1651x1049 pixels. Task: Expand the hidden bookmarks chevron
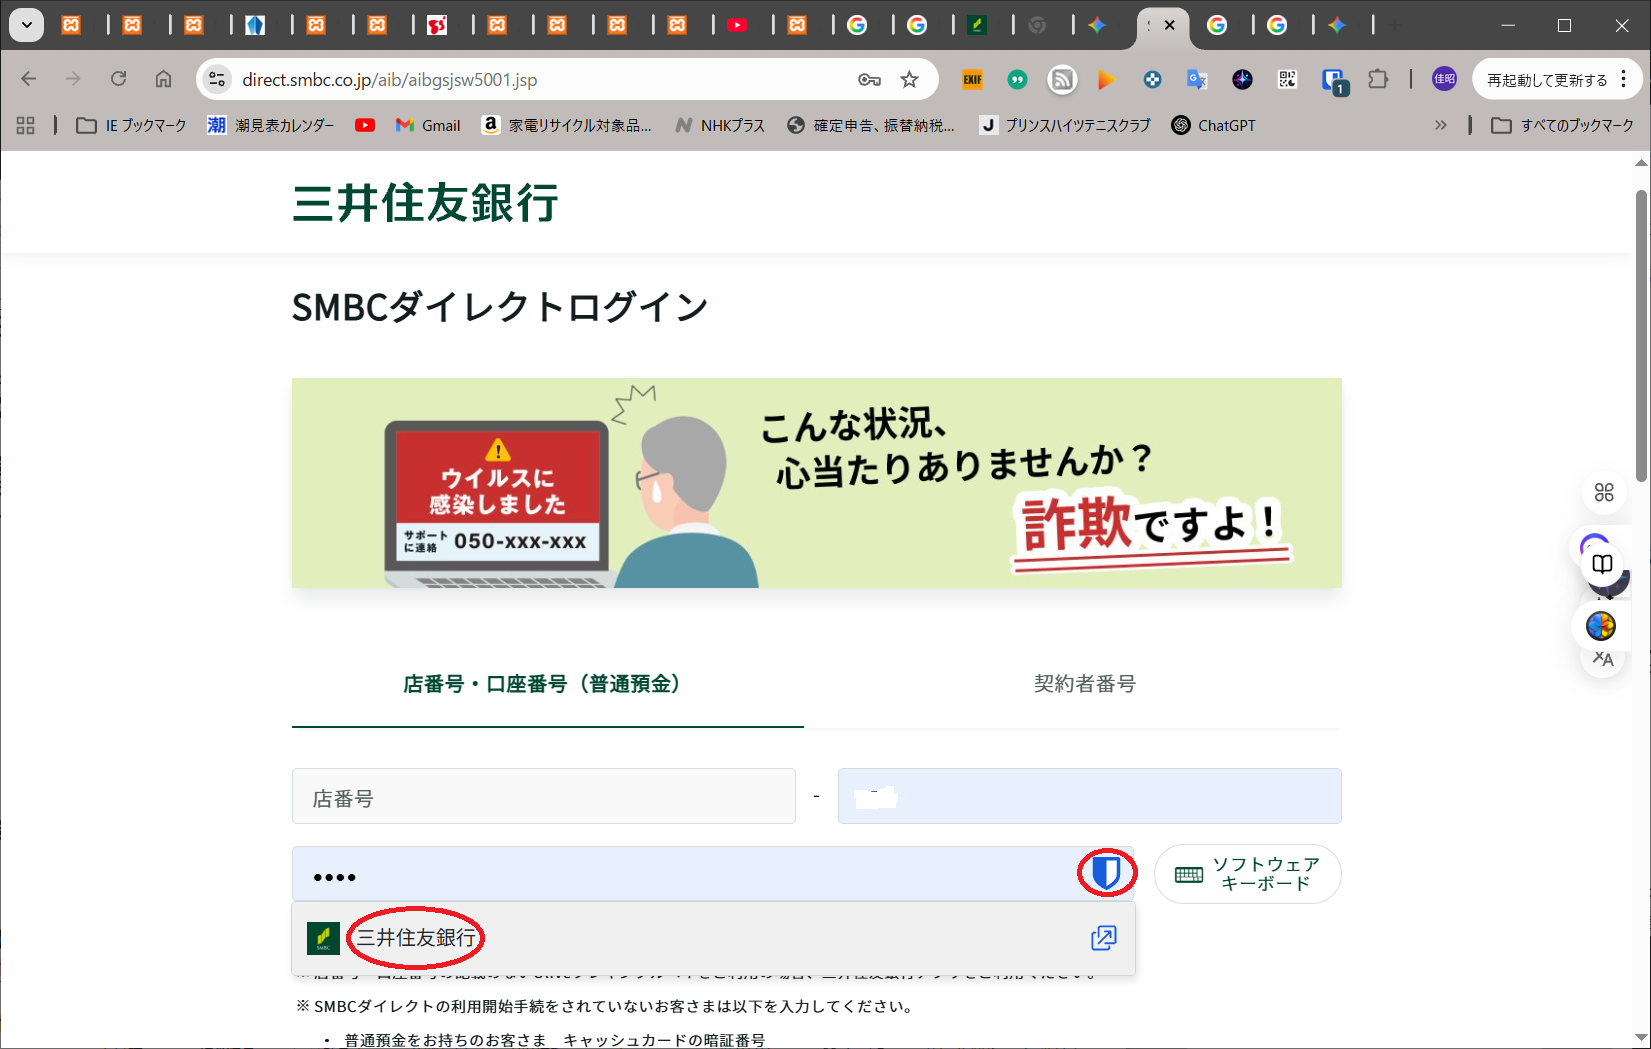tap(1440, 125)
